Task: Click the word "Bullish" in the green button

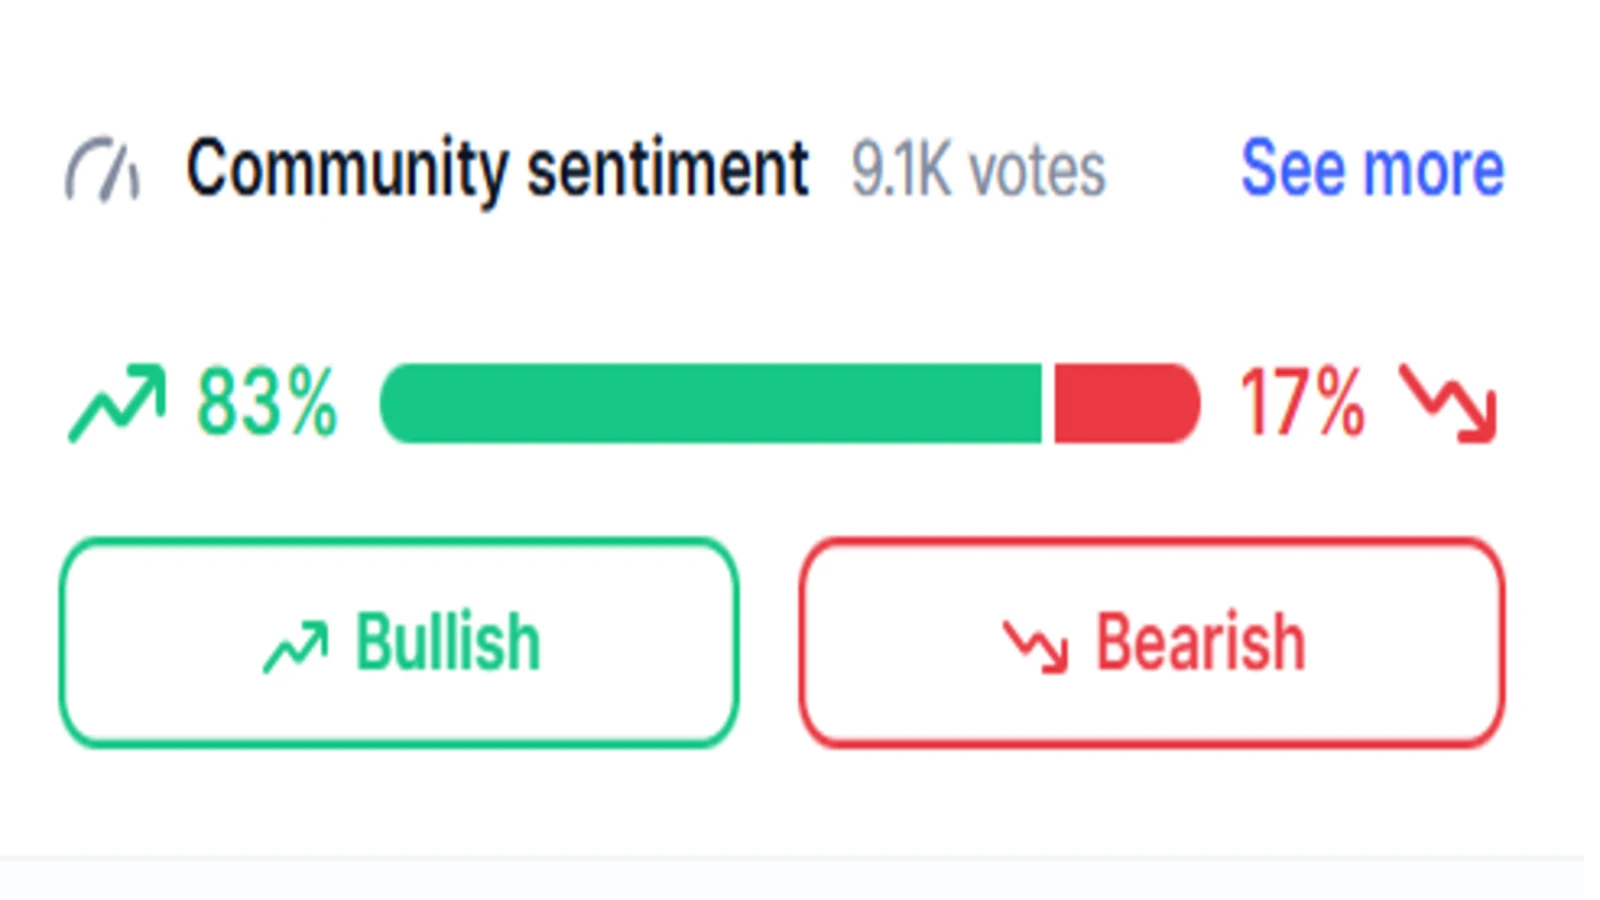Action: (x=448, y=642)
